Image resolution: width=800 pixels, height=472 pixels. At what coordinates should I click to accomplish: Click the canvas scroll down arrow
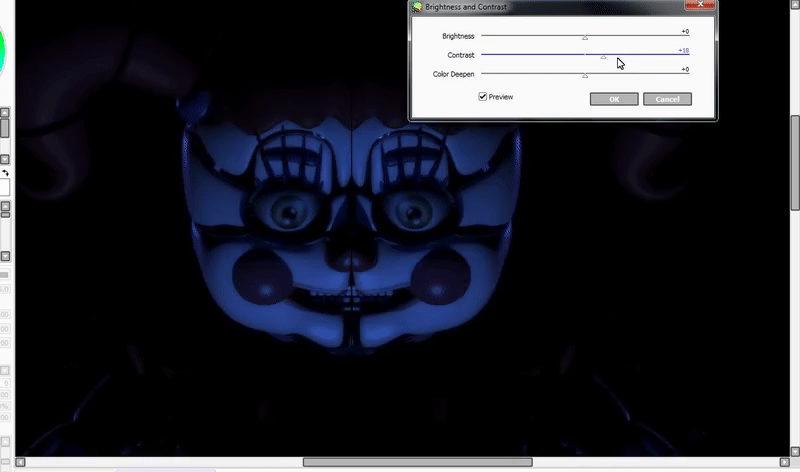(795, 452)
